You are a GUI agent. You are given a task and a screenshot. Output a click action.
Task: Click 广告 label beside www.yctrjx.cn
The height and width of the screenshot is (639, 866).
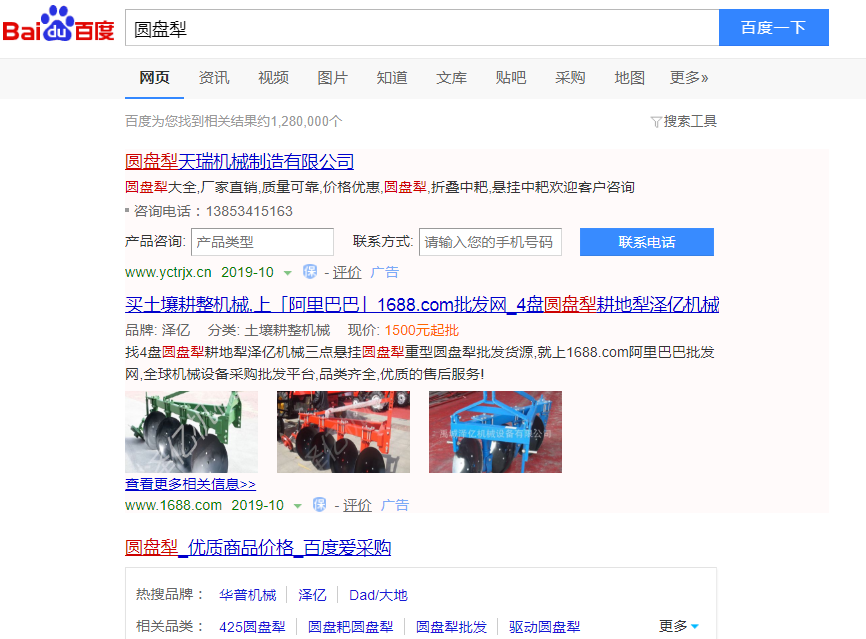pyautogui.click(x=384, y=272)
